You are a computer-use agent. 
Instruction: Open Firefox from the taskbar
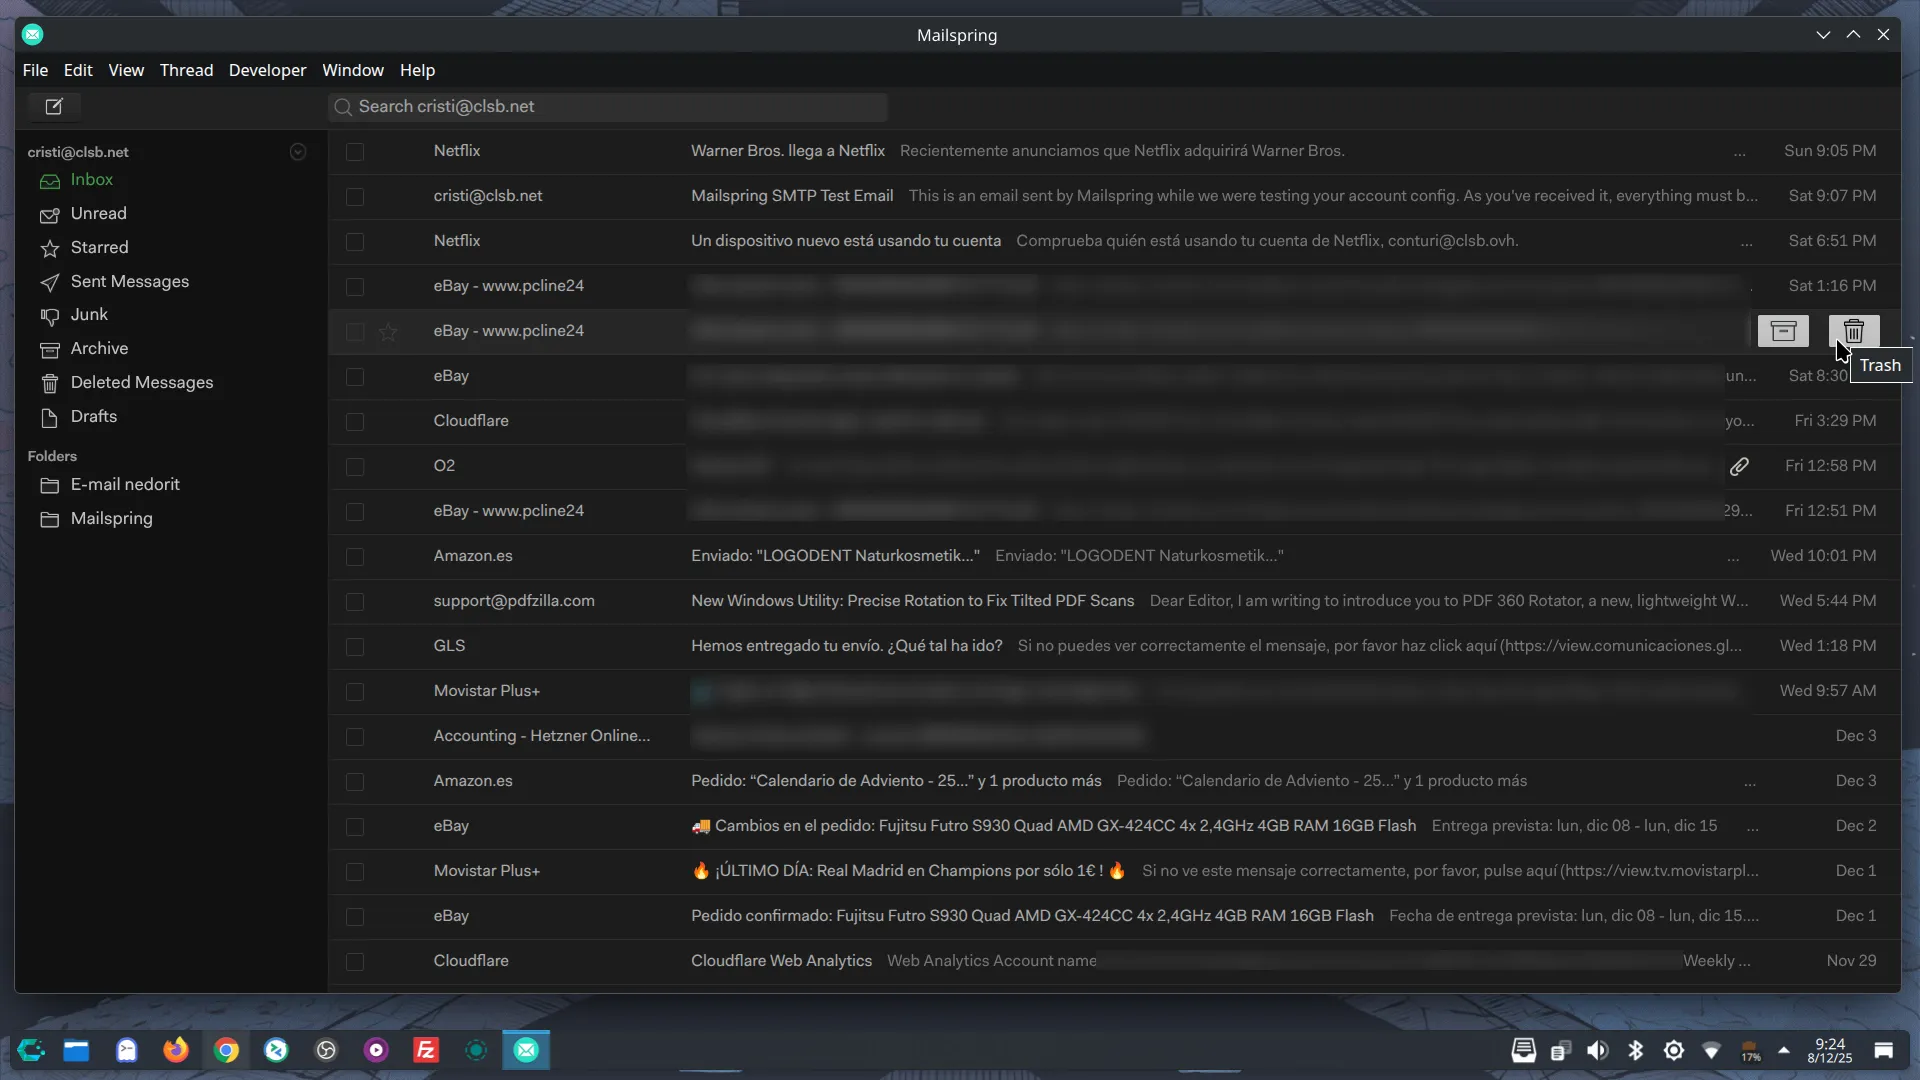click(176, 1050)
